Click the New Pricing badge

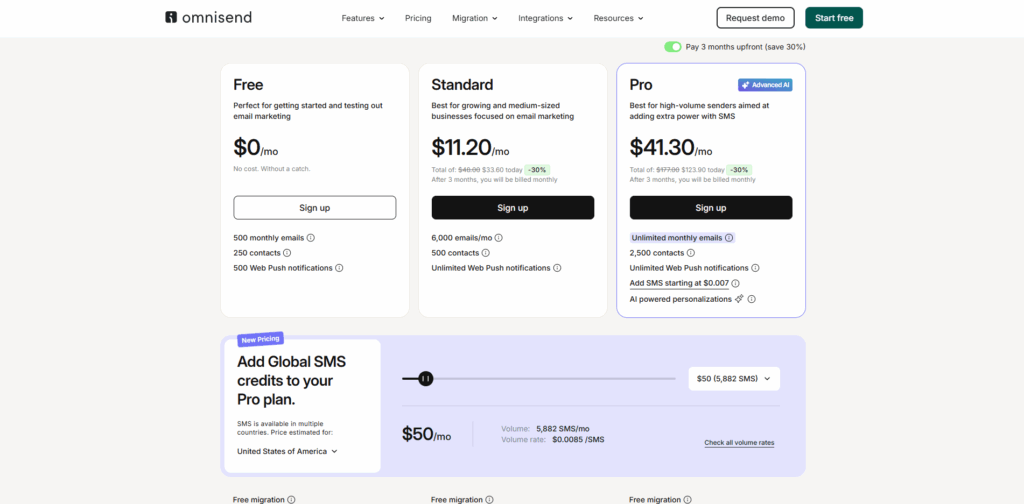pyautogui.click(x=261, y=339)
